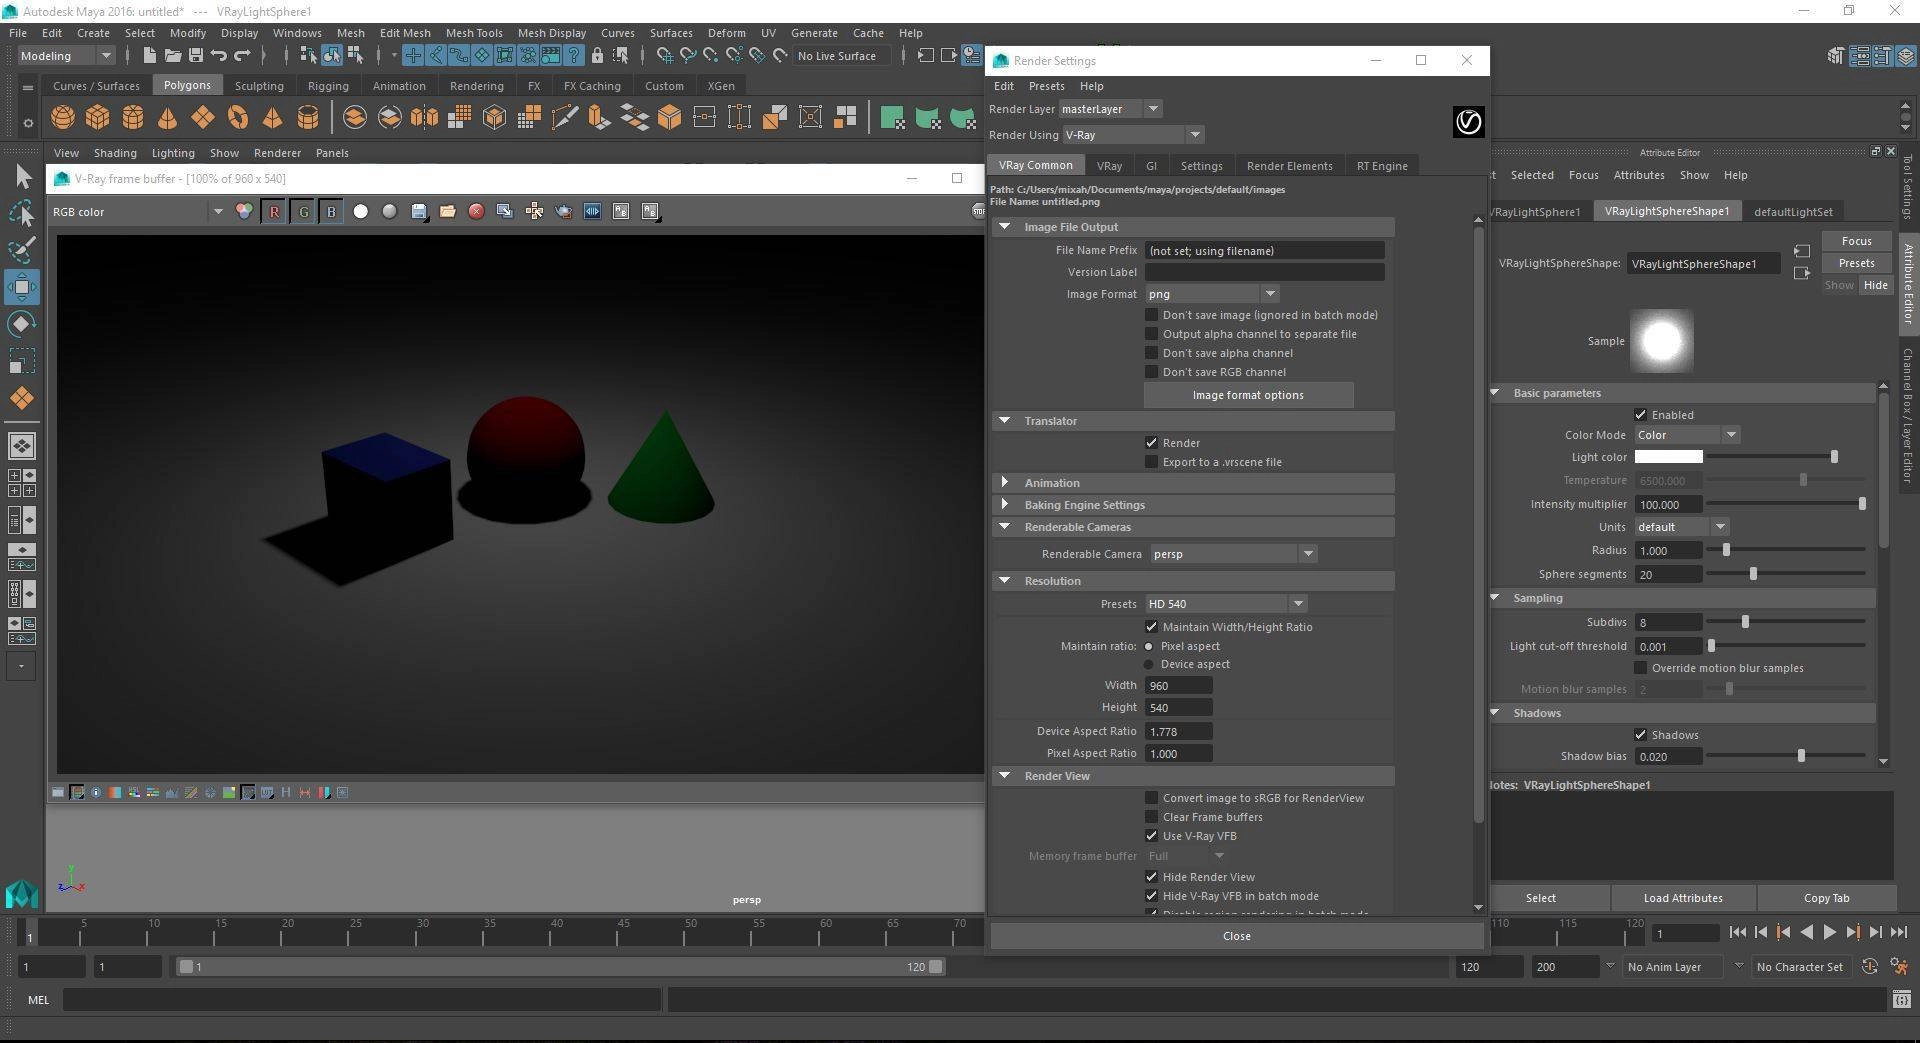The image size is (1920, 1043).
Task: Enable Don't save image checkbox
Action: pos(1151,315)
